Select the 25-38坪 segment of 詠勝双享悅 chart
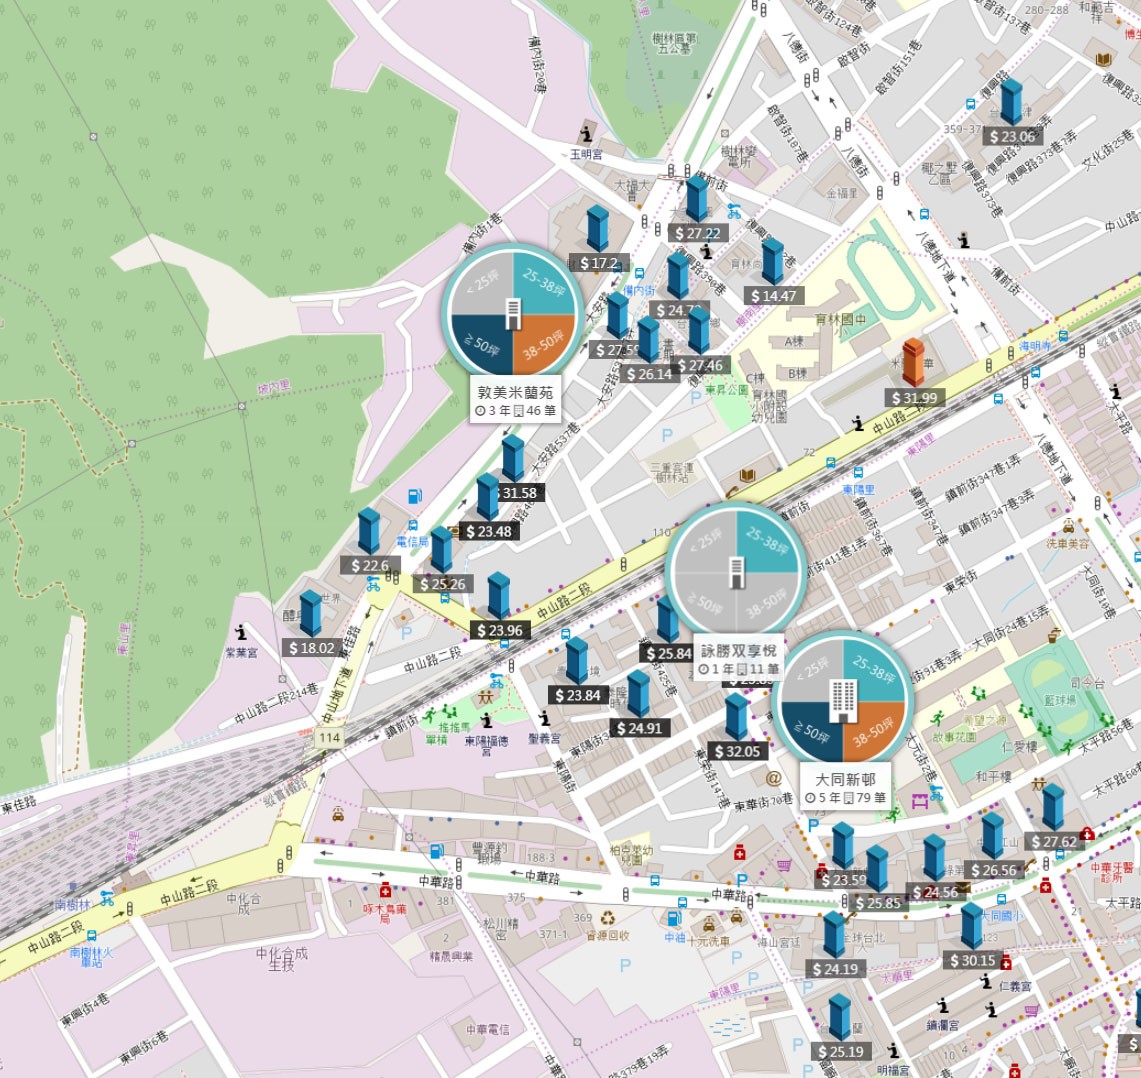The image size is (1141, 1078). pyautogui.click(x=768, y=542)
